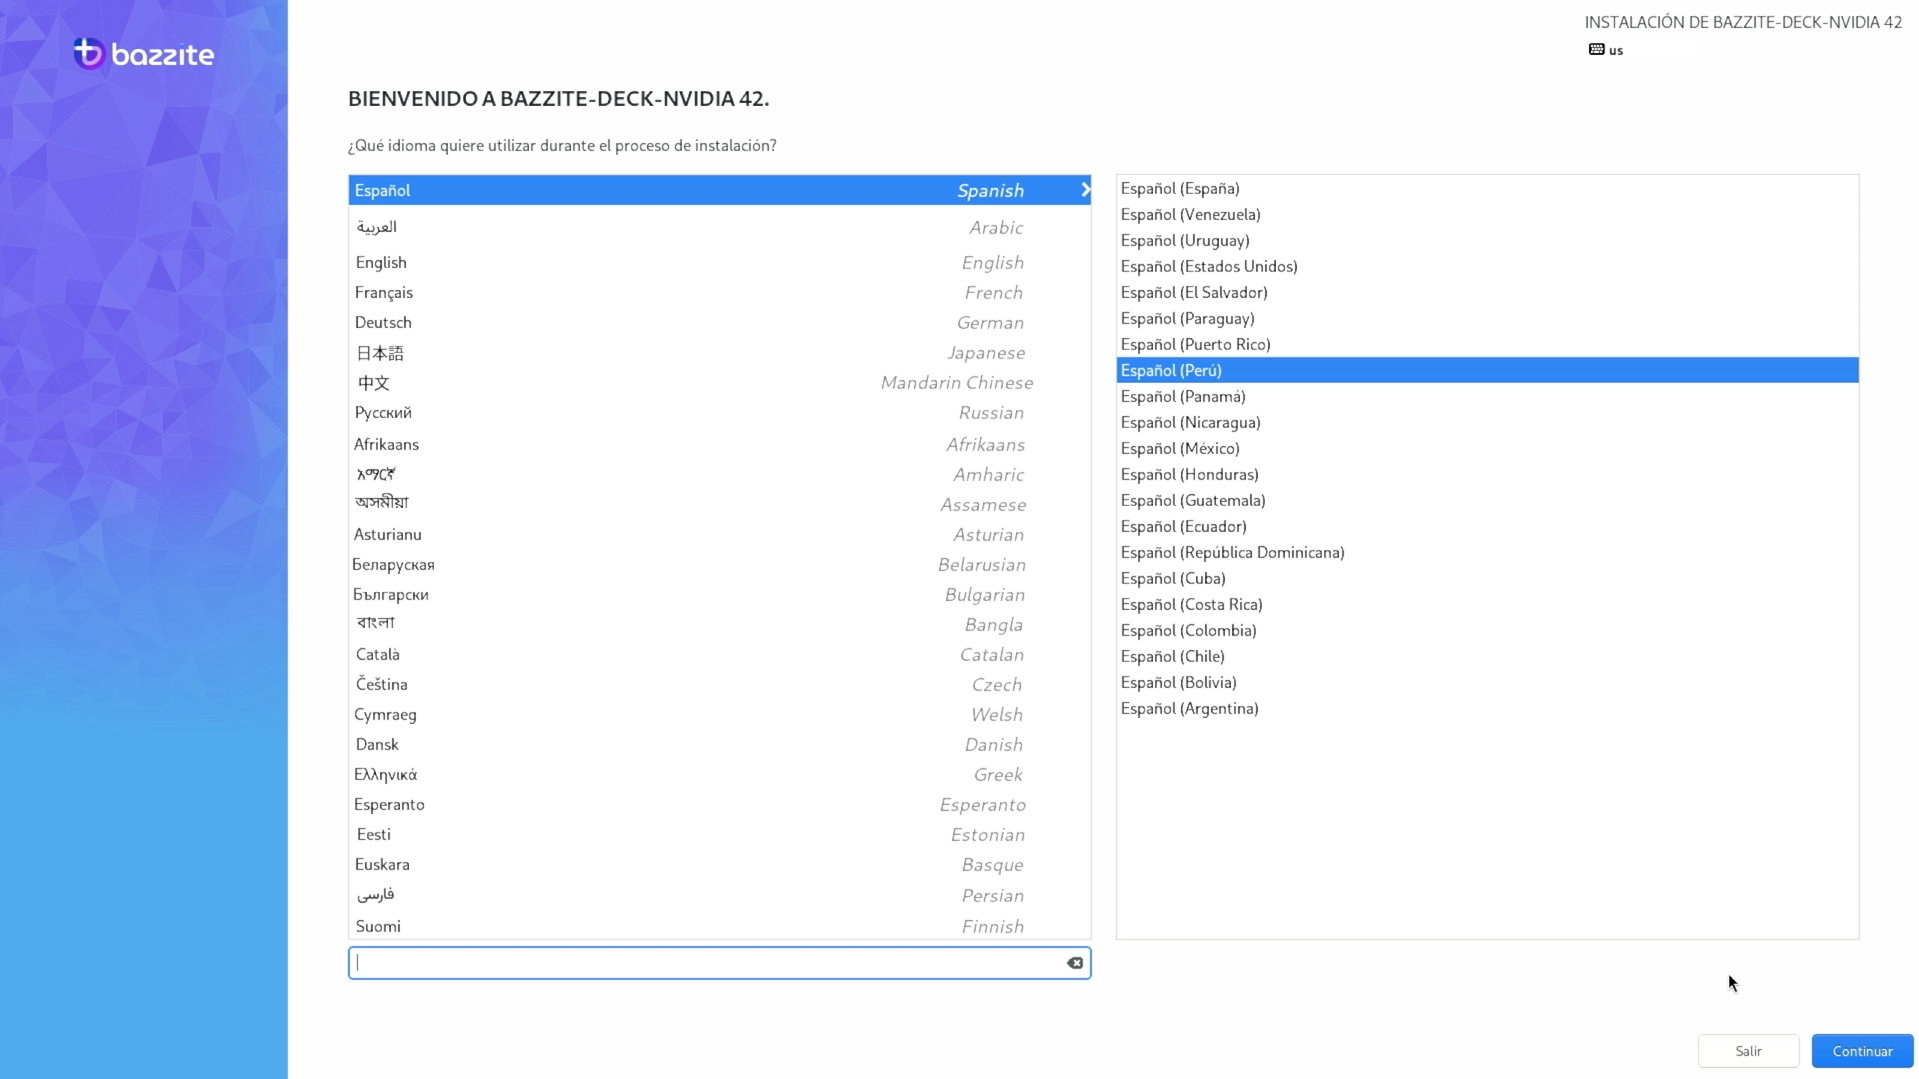The height and width of the screenshot is (1079, 1919).
Task: Select Español (Colombia) locale
Action: click(1188, 630)
